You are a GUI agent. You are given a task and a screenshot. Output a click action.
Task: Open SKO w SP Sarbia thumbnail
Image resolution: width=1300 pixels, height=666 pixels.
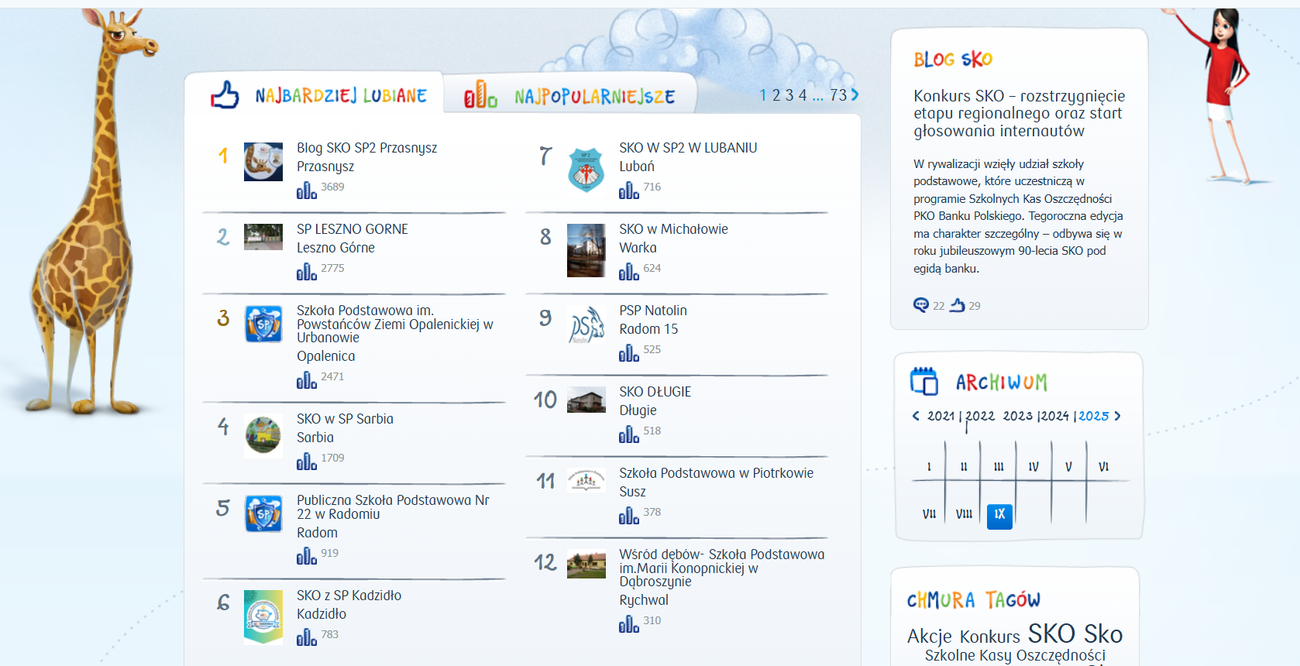pos(263,434)
